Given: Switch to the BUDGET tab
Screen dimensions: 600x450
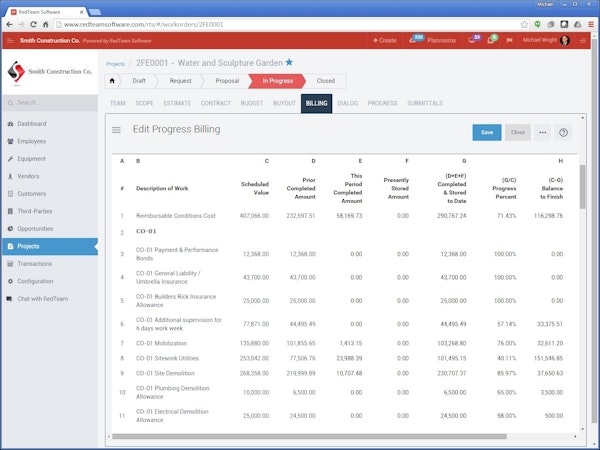Looking at the screenshot, I should (252, 103).
